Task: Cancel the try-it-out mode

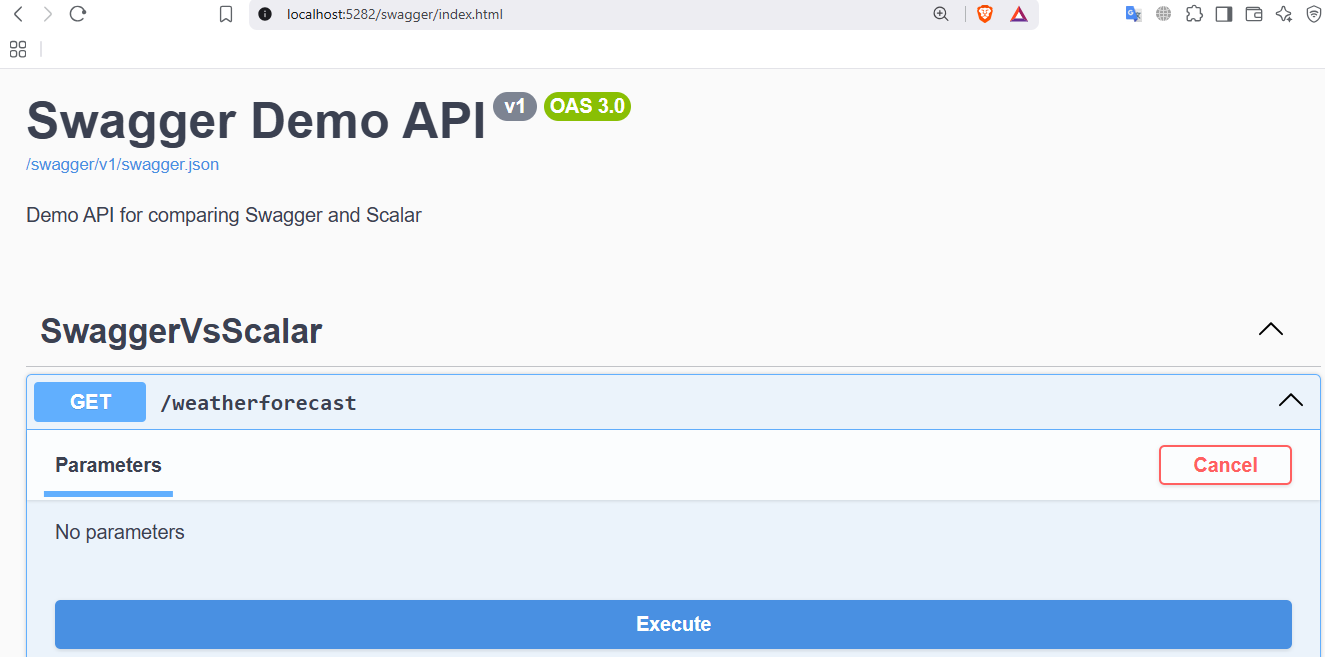Action: (1225, 465)
